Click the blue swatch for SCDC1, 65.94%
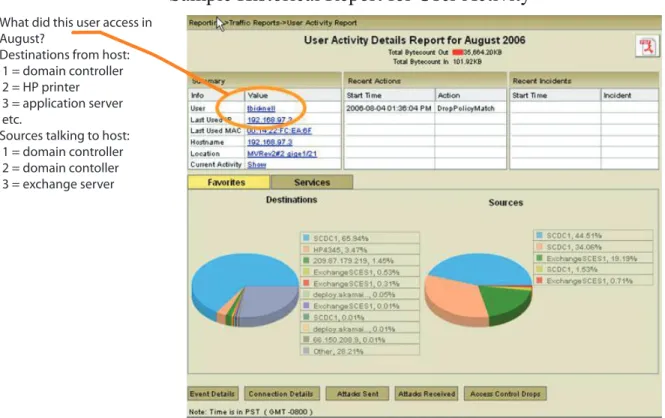Viewport: 665px width, 418px height. tap(306, 238)
